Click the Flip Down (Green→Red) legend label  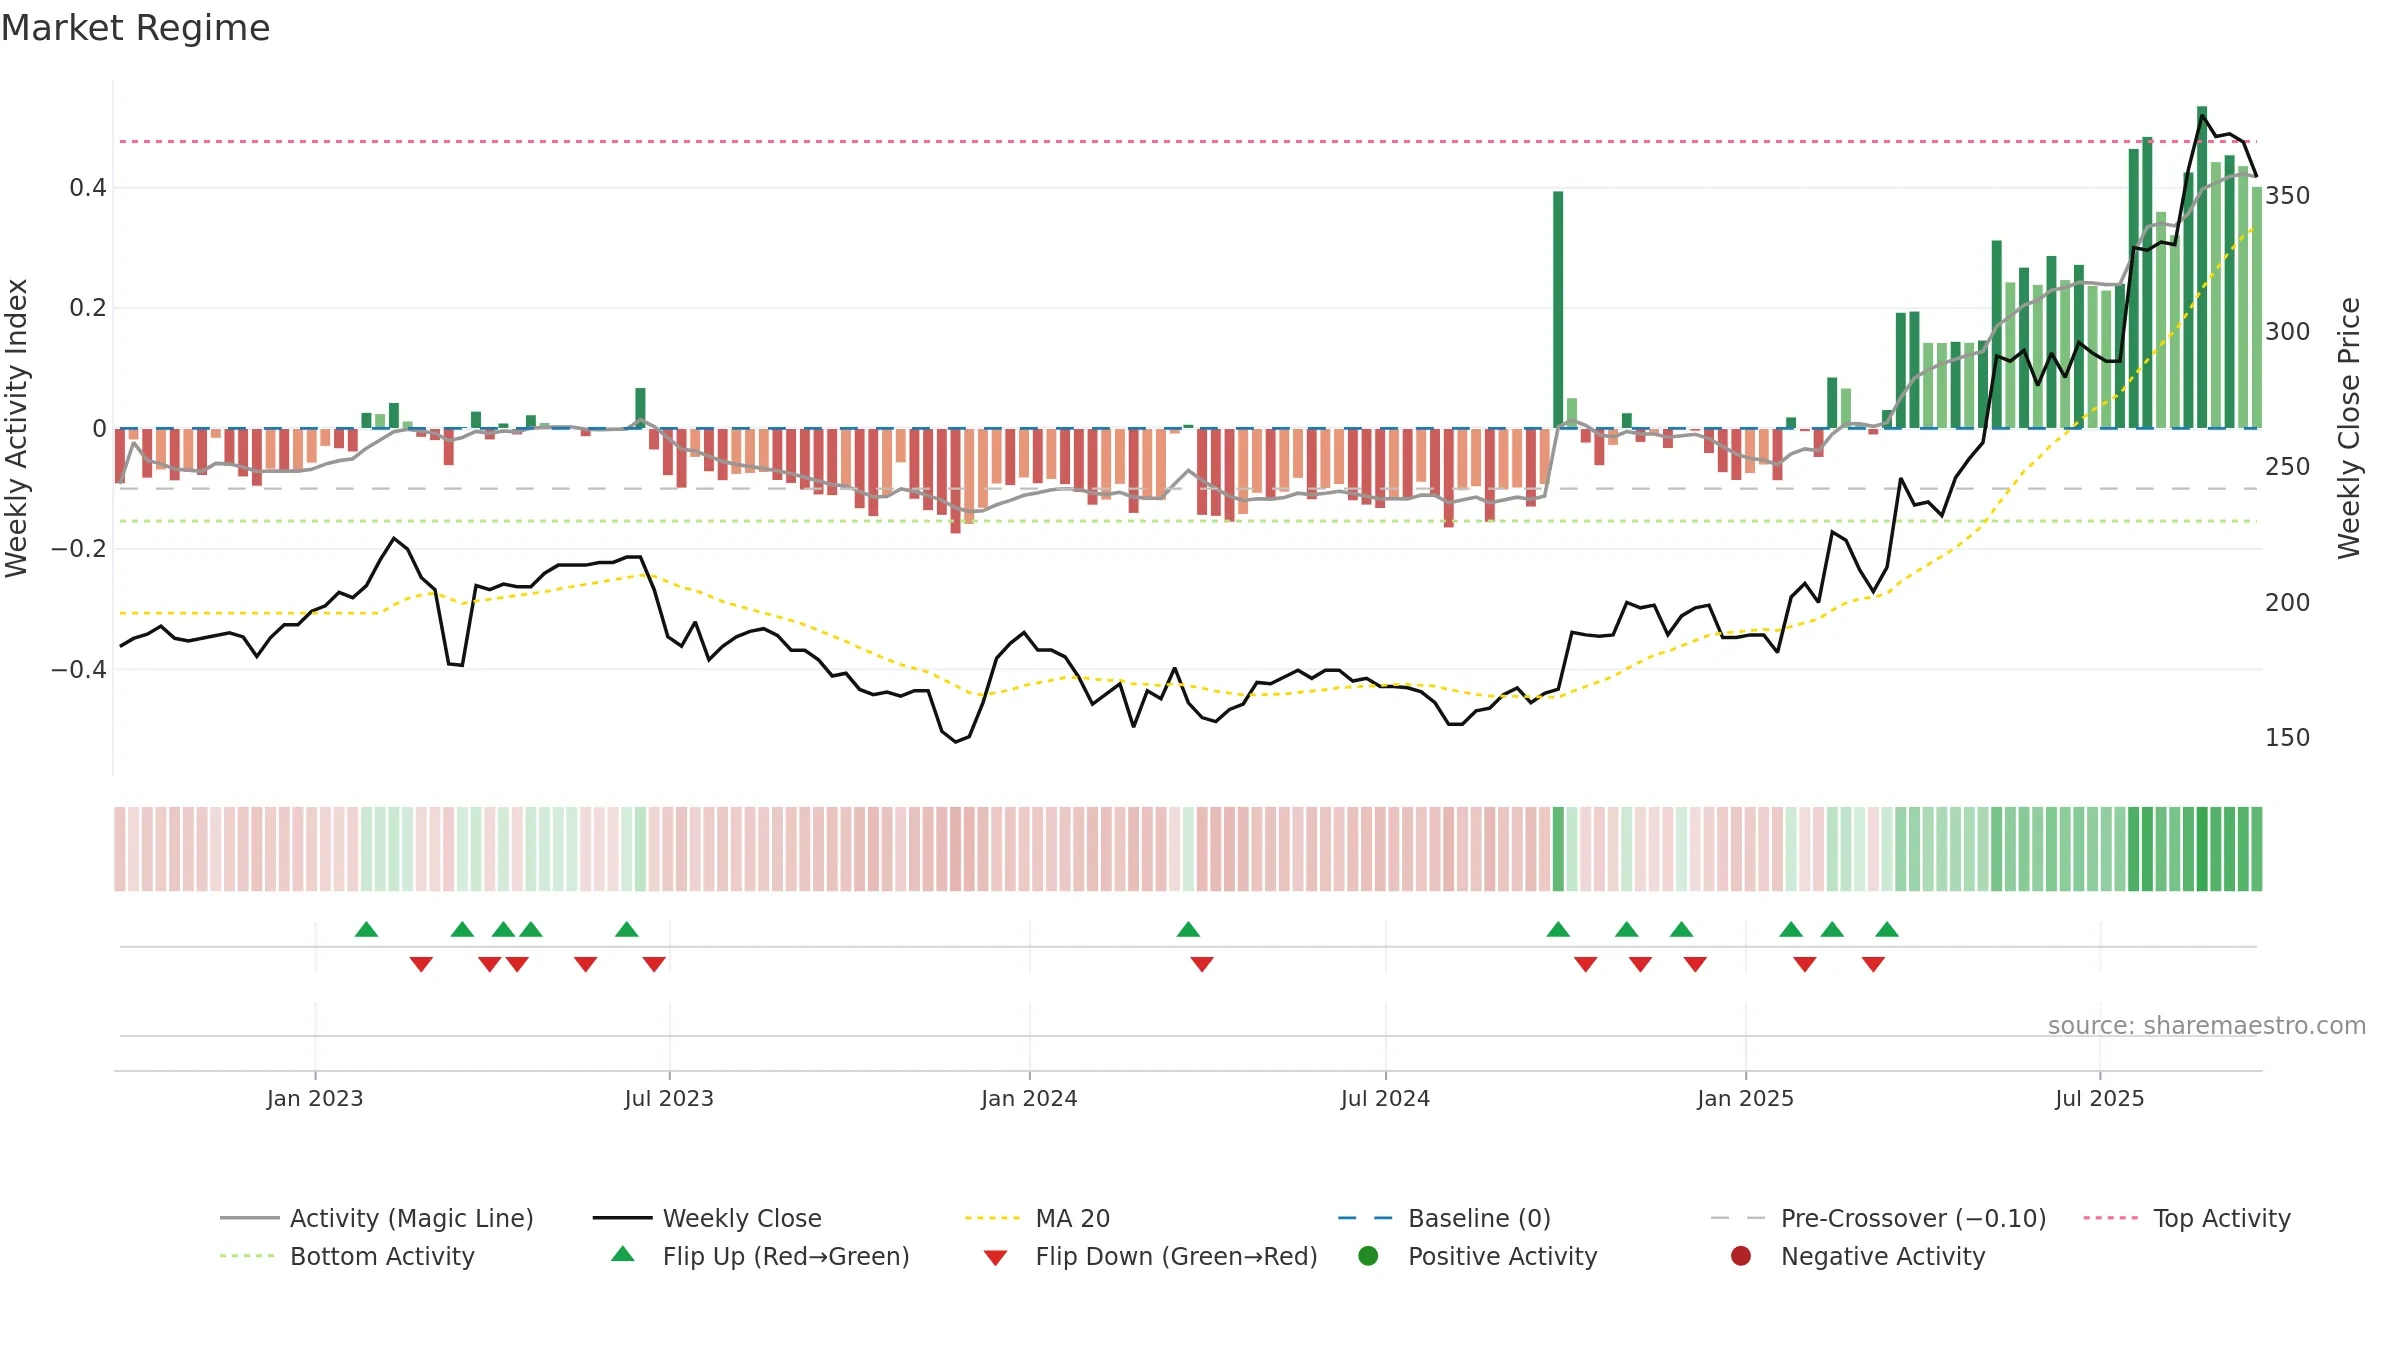[x=1176, y=1256]
